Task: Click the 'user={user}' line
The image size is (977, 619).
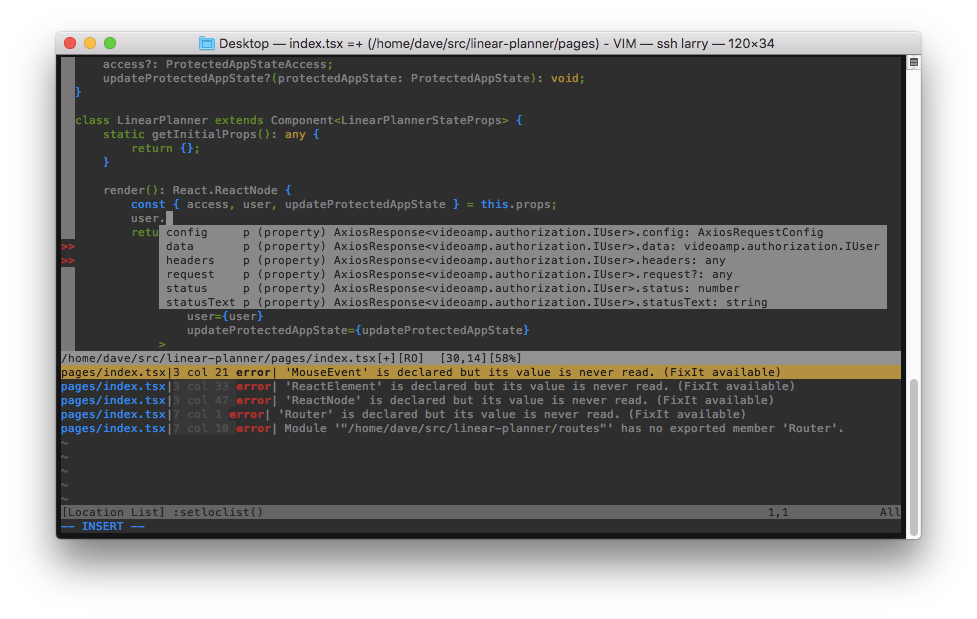Action: [x=225, y=317]
